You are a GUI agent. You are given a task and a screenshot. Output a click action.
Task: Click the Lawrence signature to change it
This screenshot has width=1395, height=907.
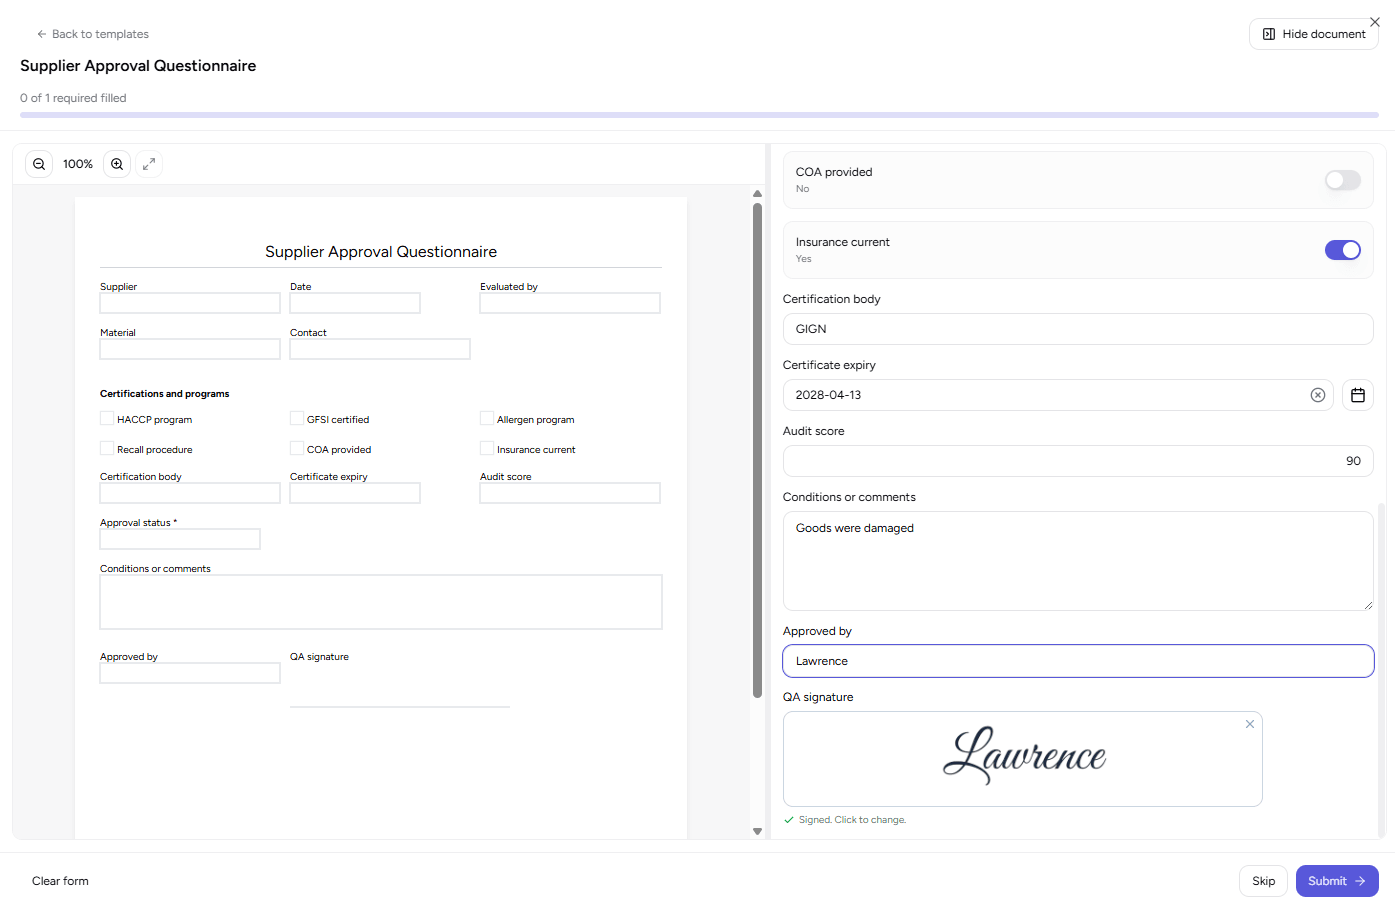pos(1023,759)
